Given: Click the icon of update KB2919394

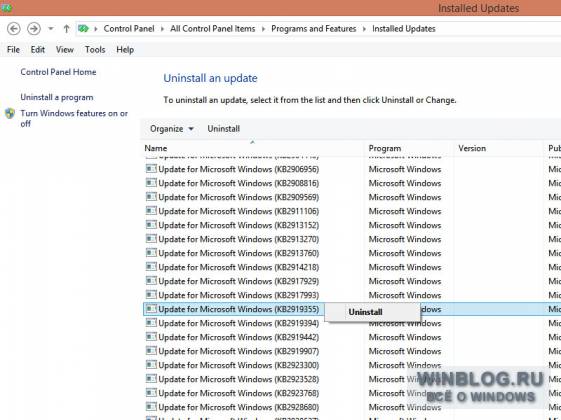Looking at the screenshot, I should click(x=151, y=322).
